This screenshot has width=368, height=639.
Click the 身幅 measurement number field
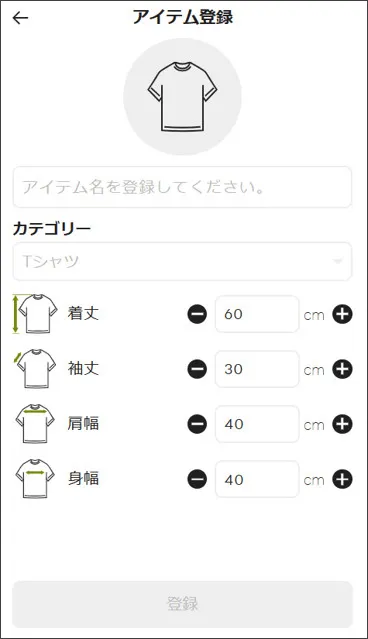point(257,480)
